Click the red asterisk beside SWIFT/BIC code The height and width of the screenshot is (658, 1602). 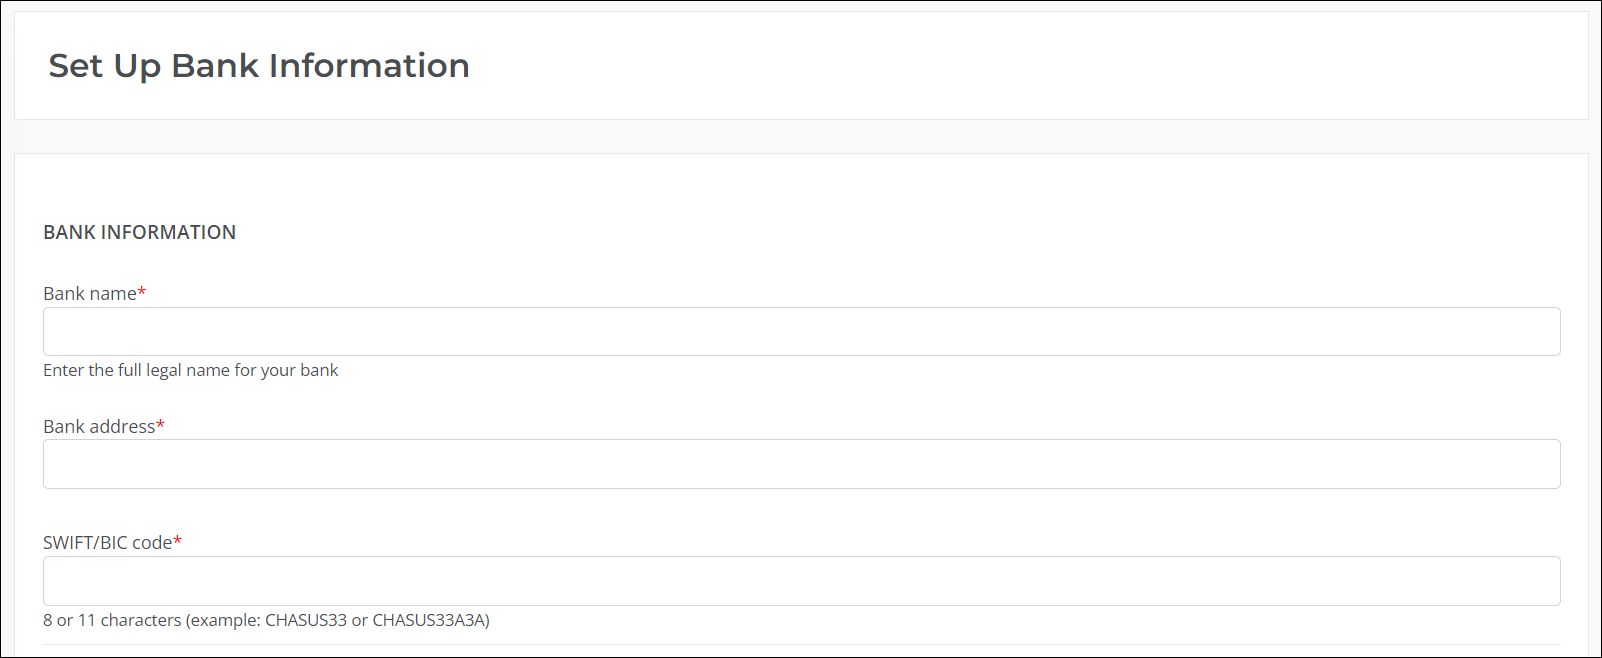178,541
